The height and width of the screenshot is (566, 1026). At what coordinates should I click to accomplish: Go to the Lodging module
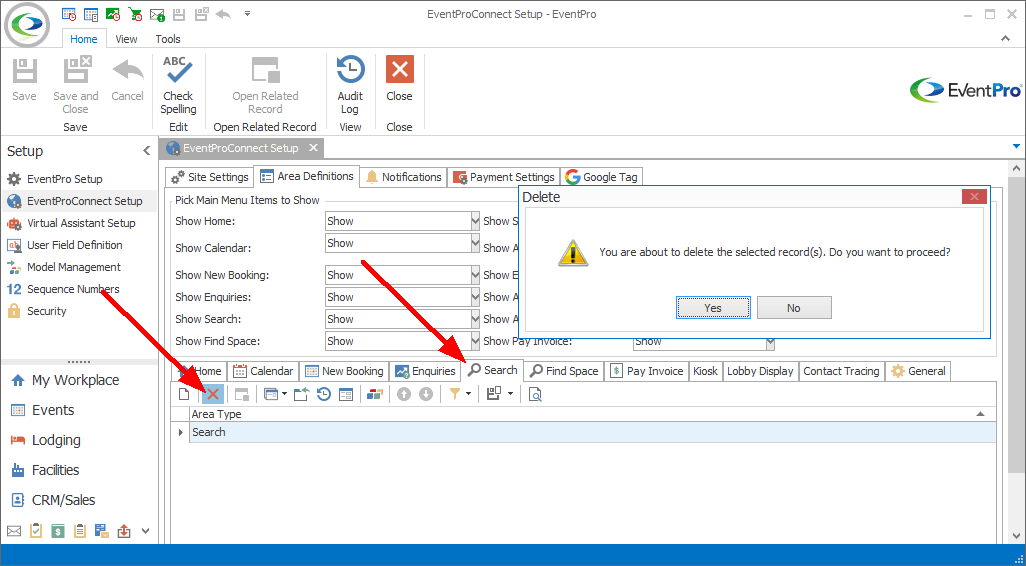pos(56,440)
